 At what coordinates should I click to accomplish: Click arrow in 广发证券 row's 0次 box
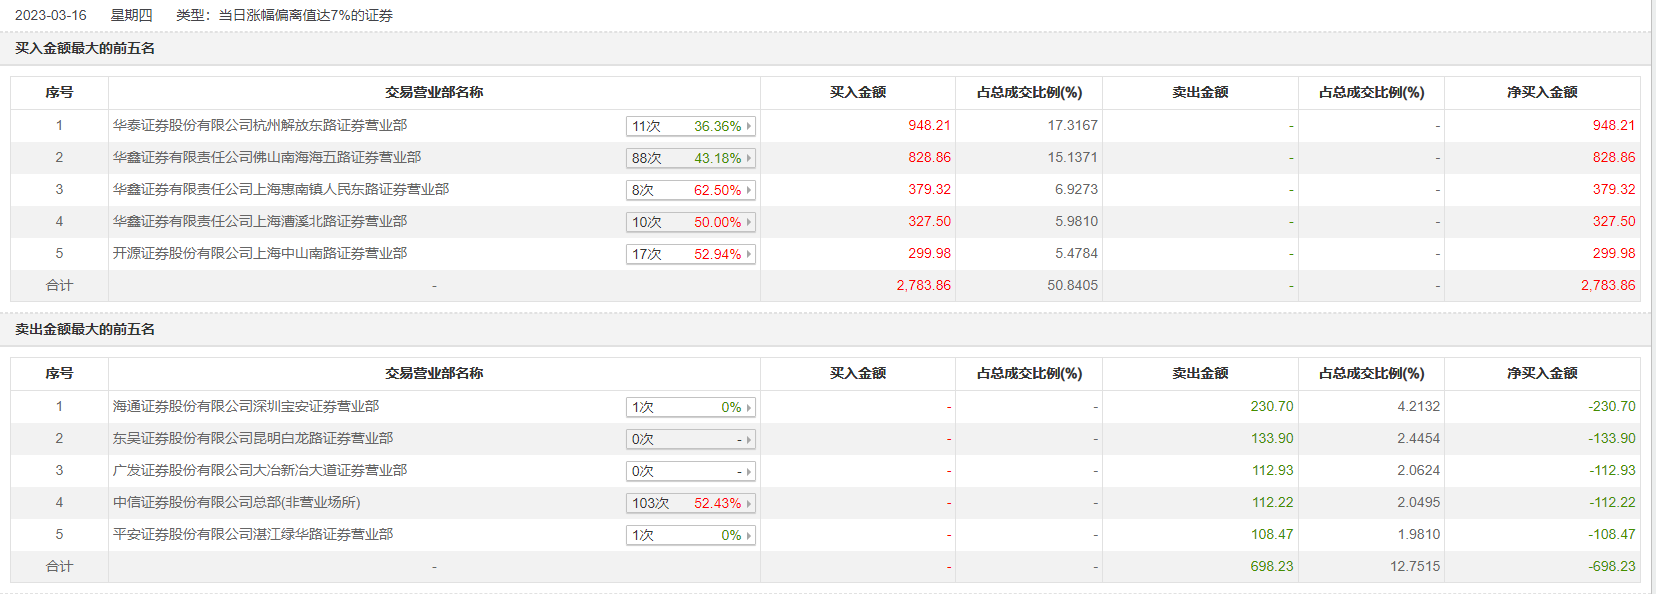click(x=749, y=472)
